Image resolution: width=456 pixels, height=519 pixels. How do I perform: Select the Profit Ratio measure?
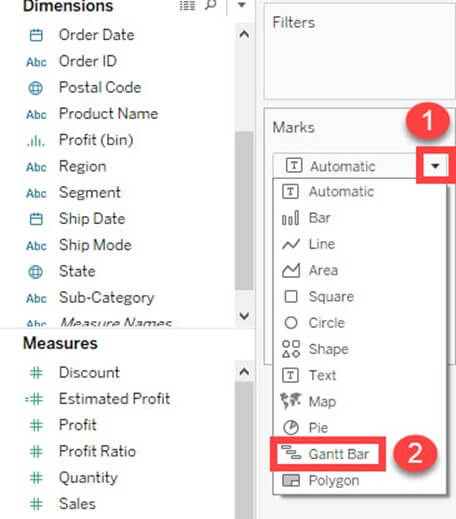(x=97, y=451)
